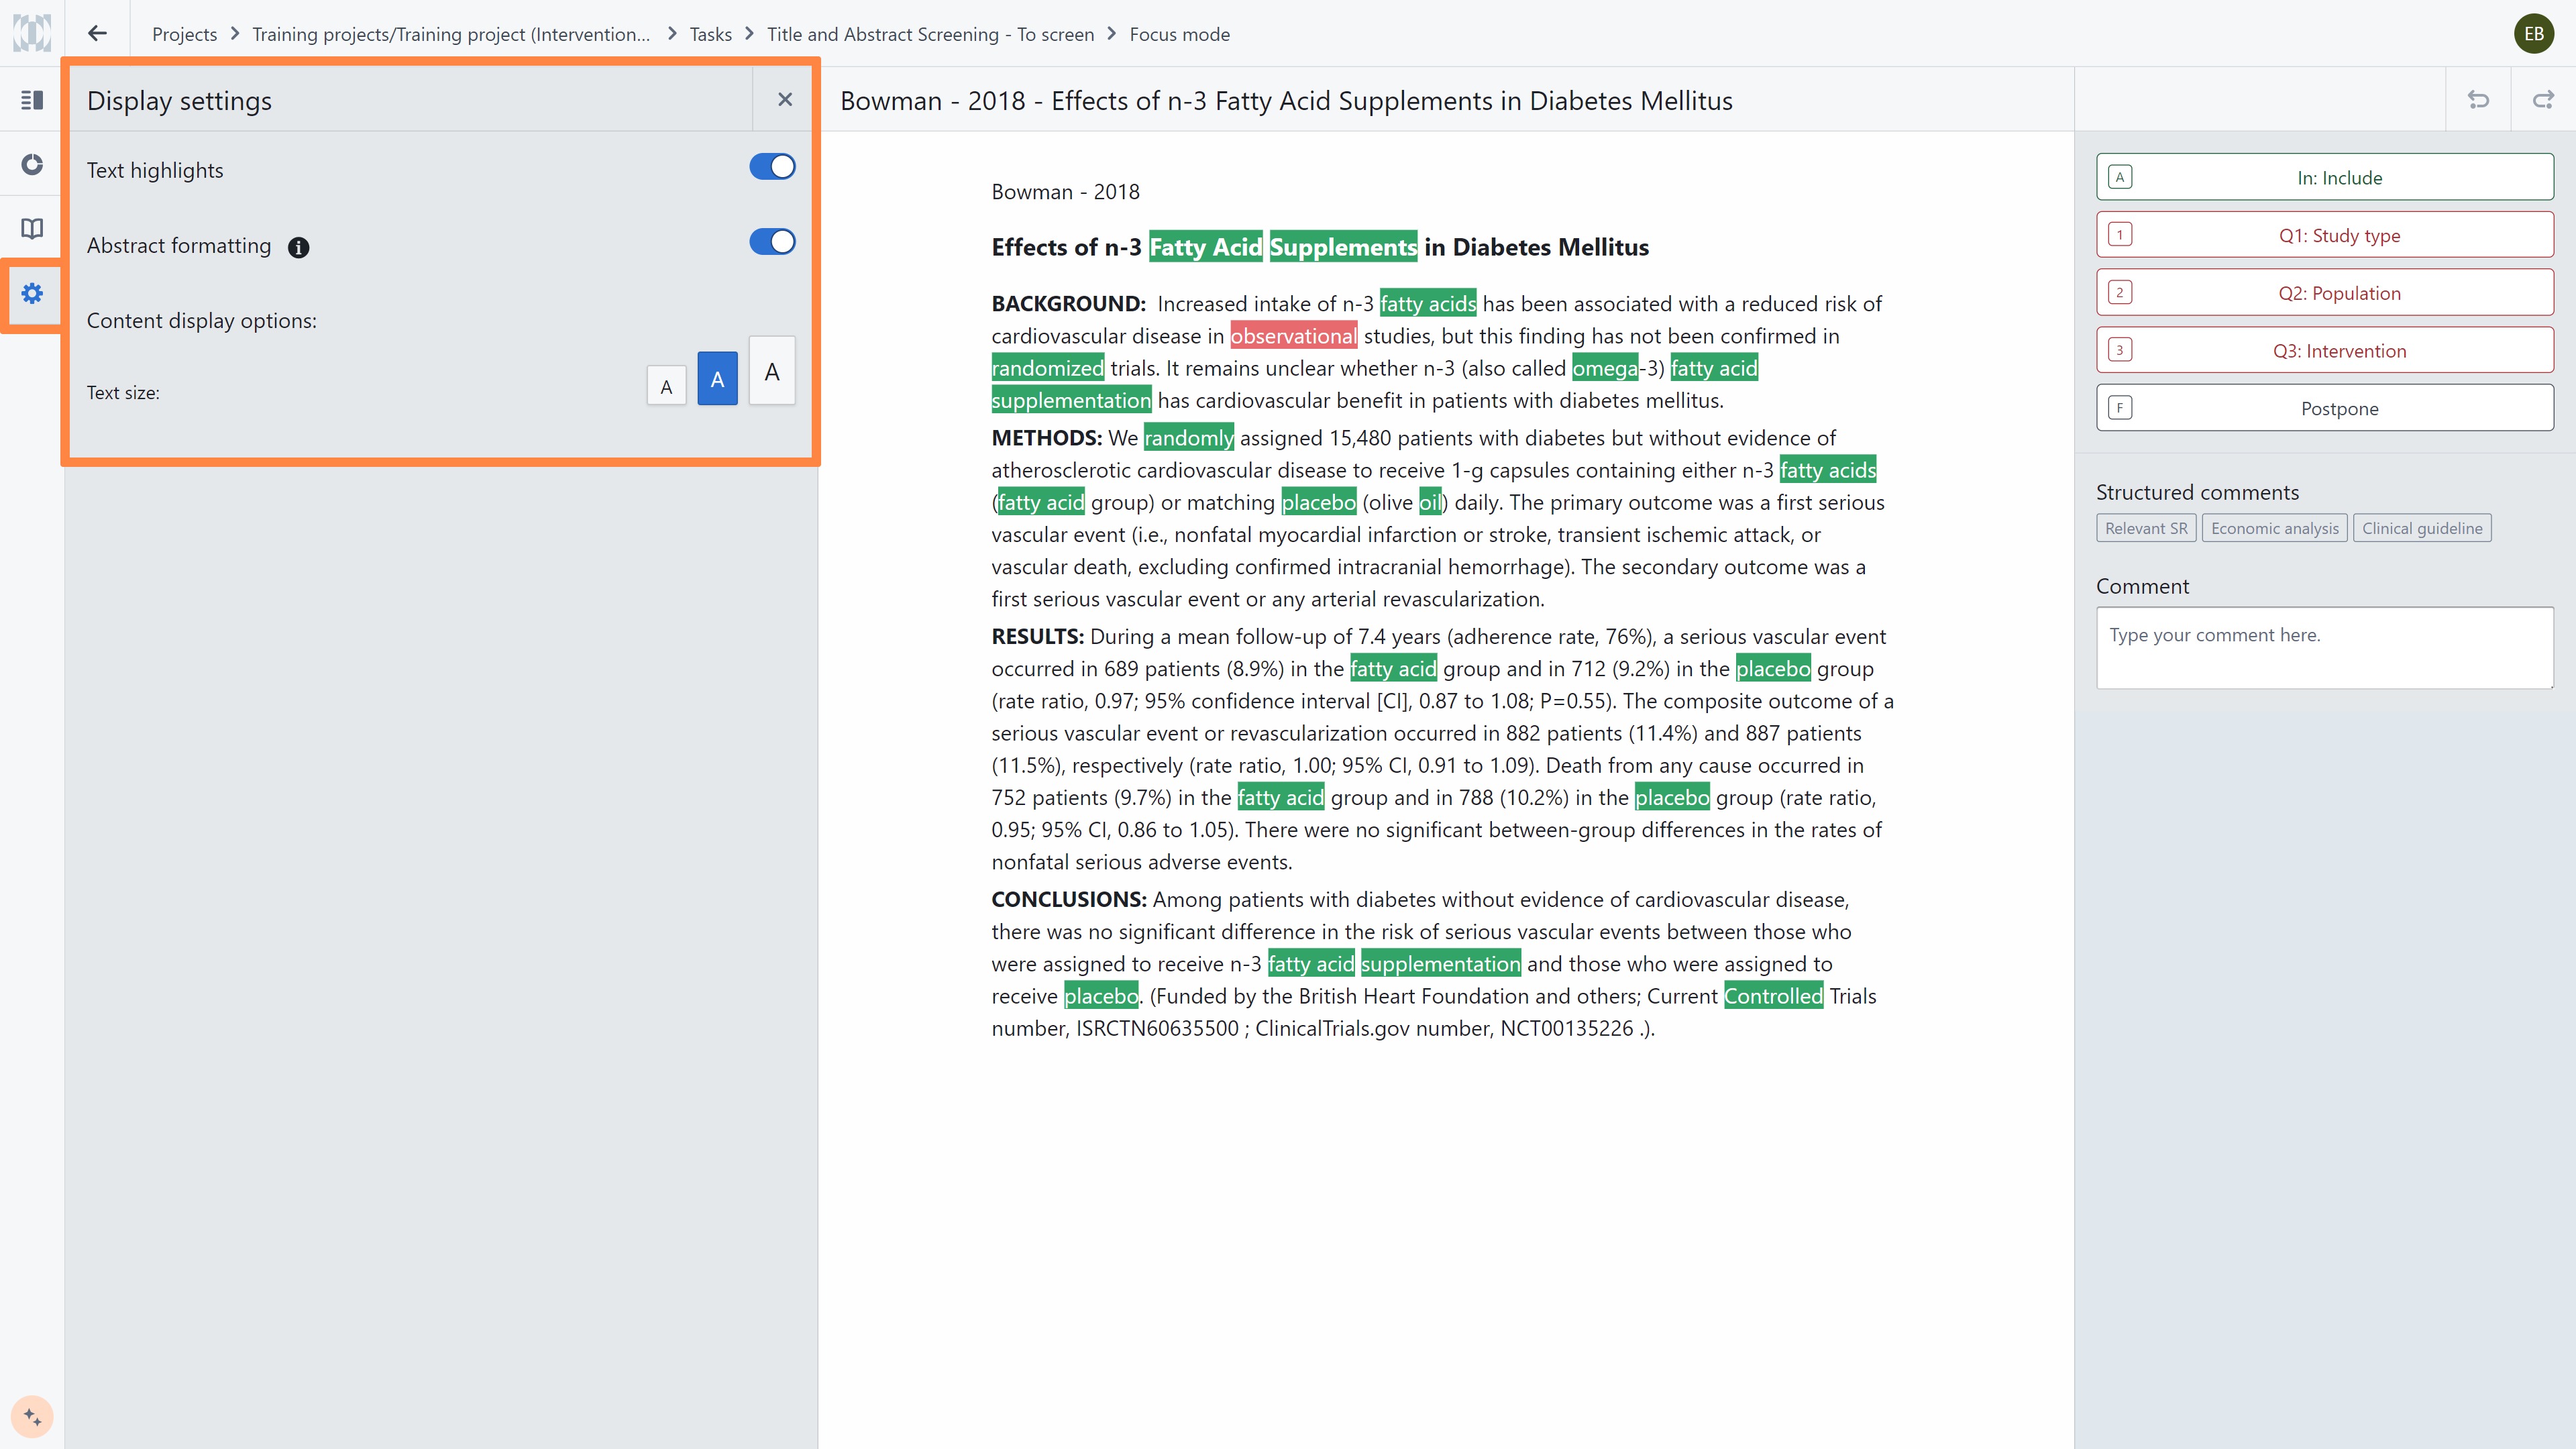Click the undo arrow icon
Viewport: 2576px width, 1449px height.
pyautogui.click(x=2478, y=100)
